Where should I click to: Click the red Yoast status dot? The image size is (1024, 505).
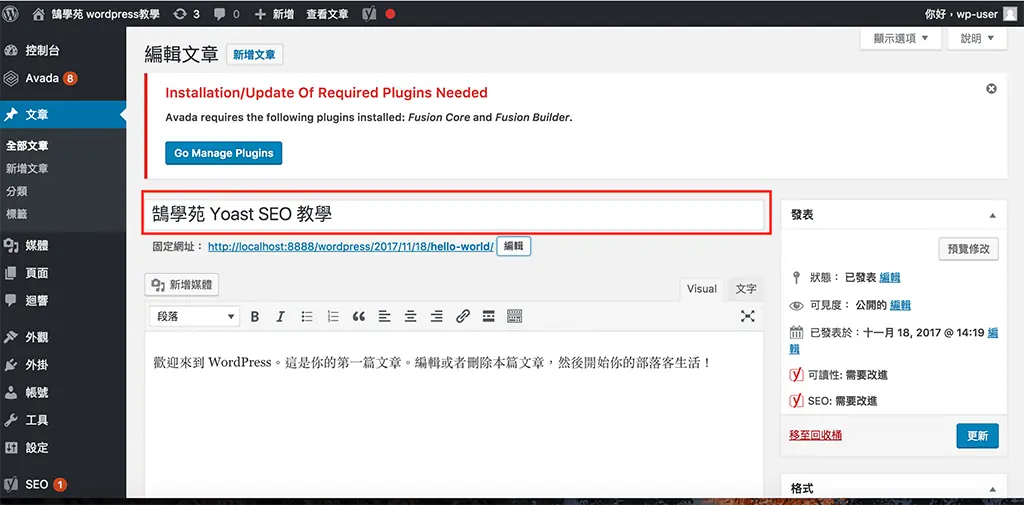tap(390, 14)
